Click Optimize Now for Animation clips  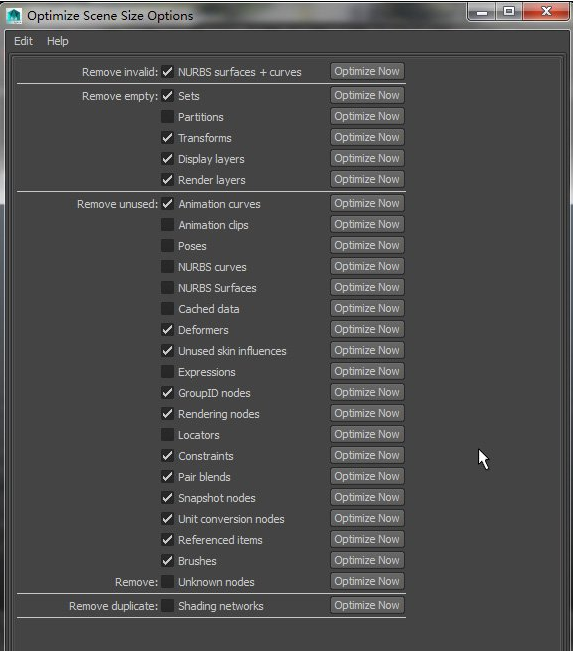(x=367, y=224)
